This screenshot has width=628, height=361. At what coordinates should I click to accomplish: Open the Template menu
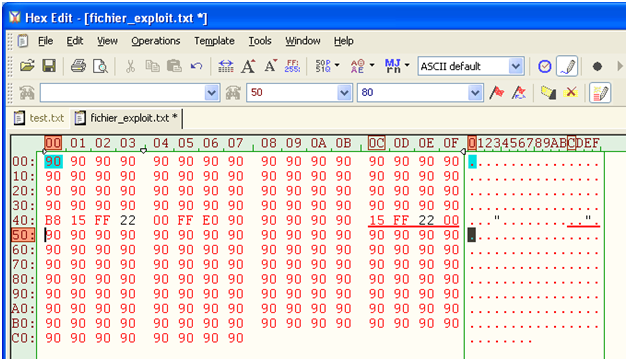click(x=214, y=41)
